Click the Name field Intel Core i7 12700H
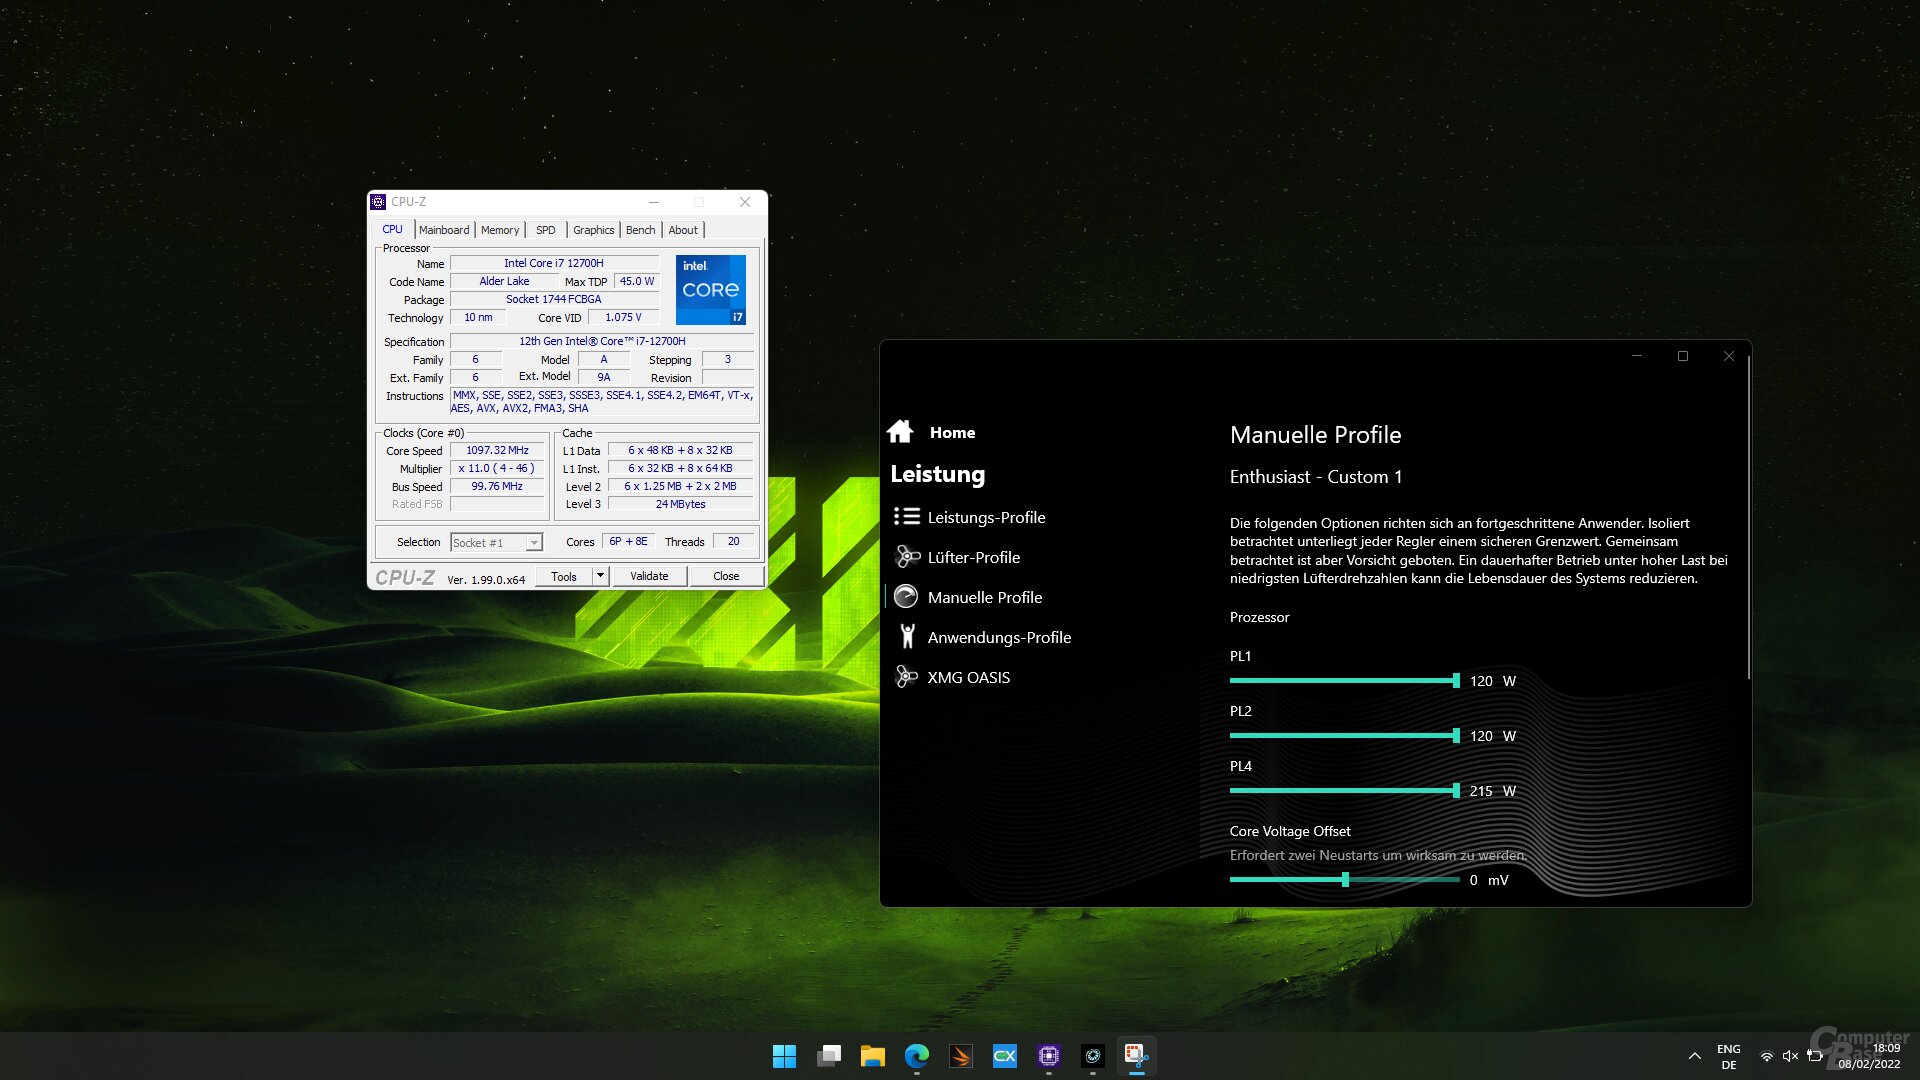This screenshot has height=1080, width=1920. click(x=554, y=263)
